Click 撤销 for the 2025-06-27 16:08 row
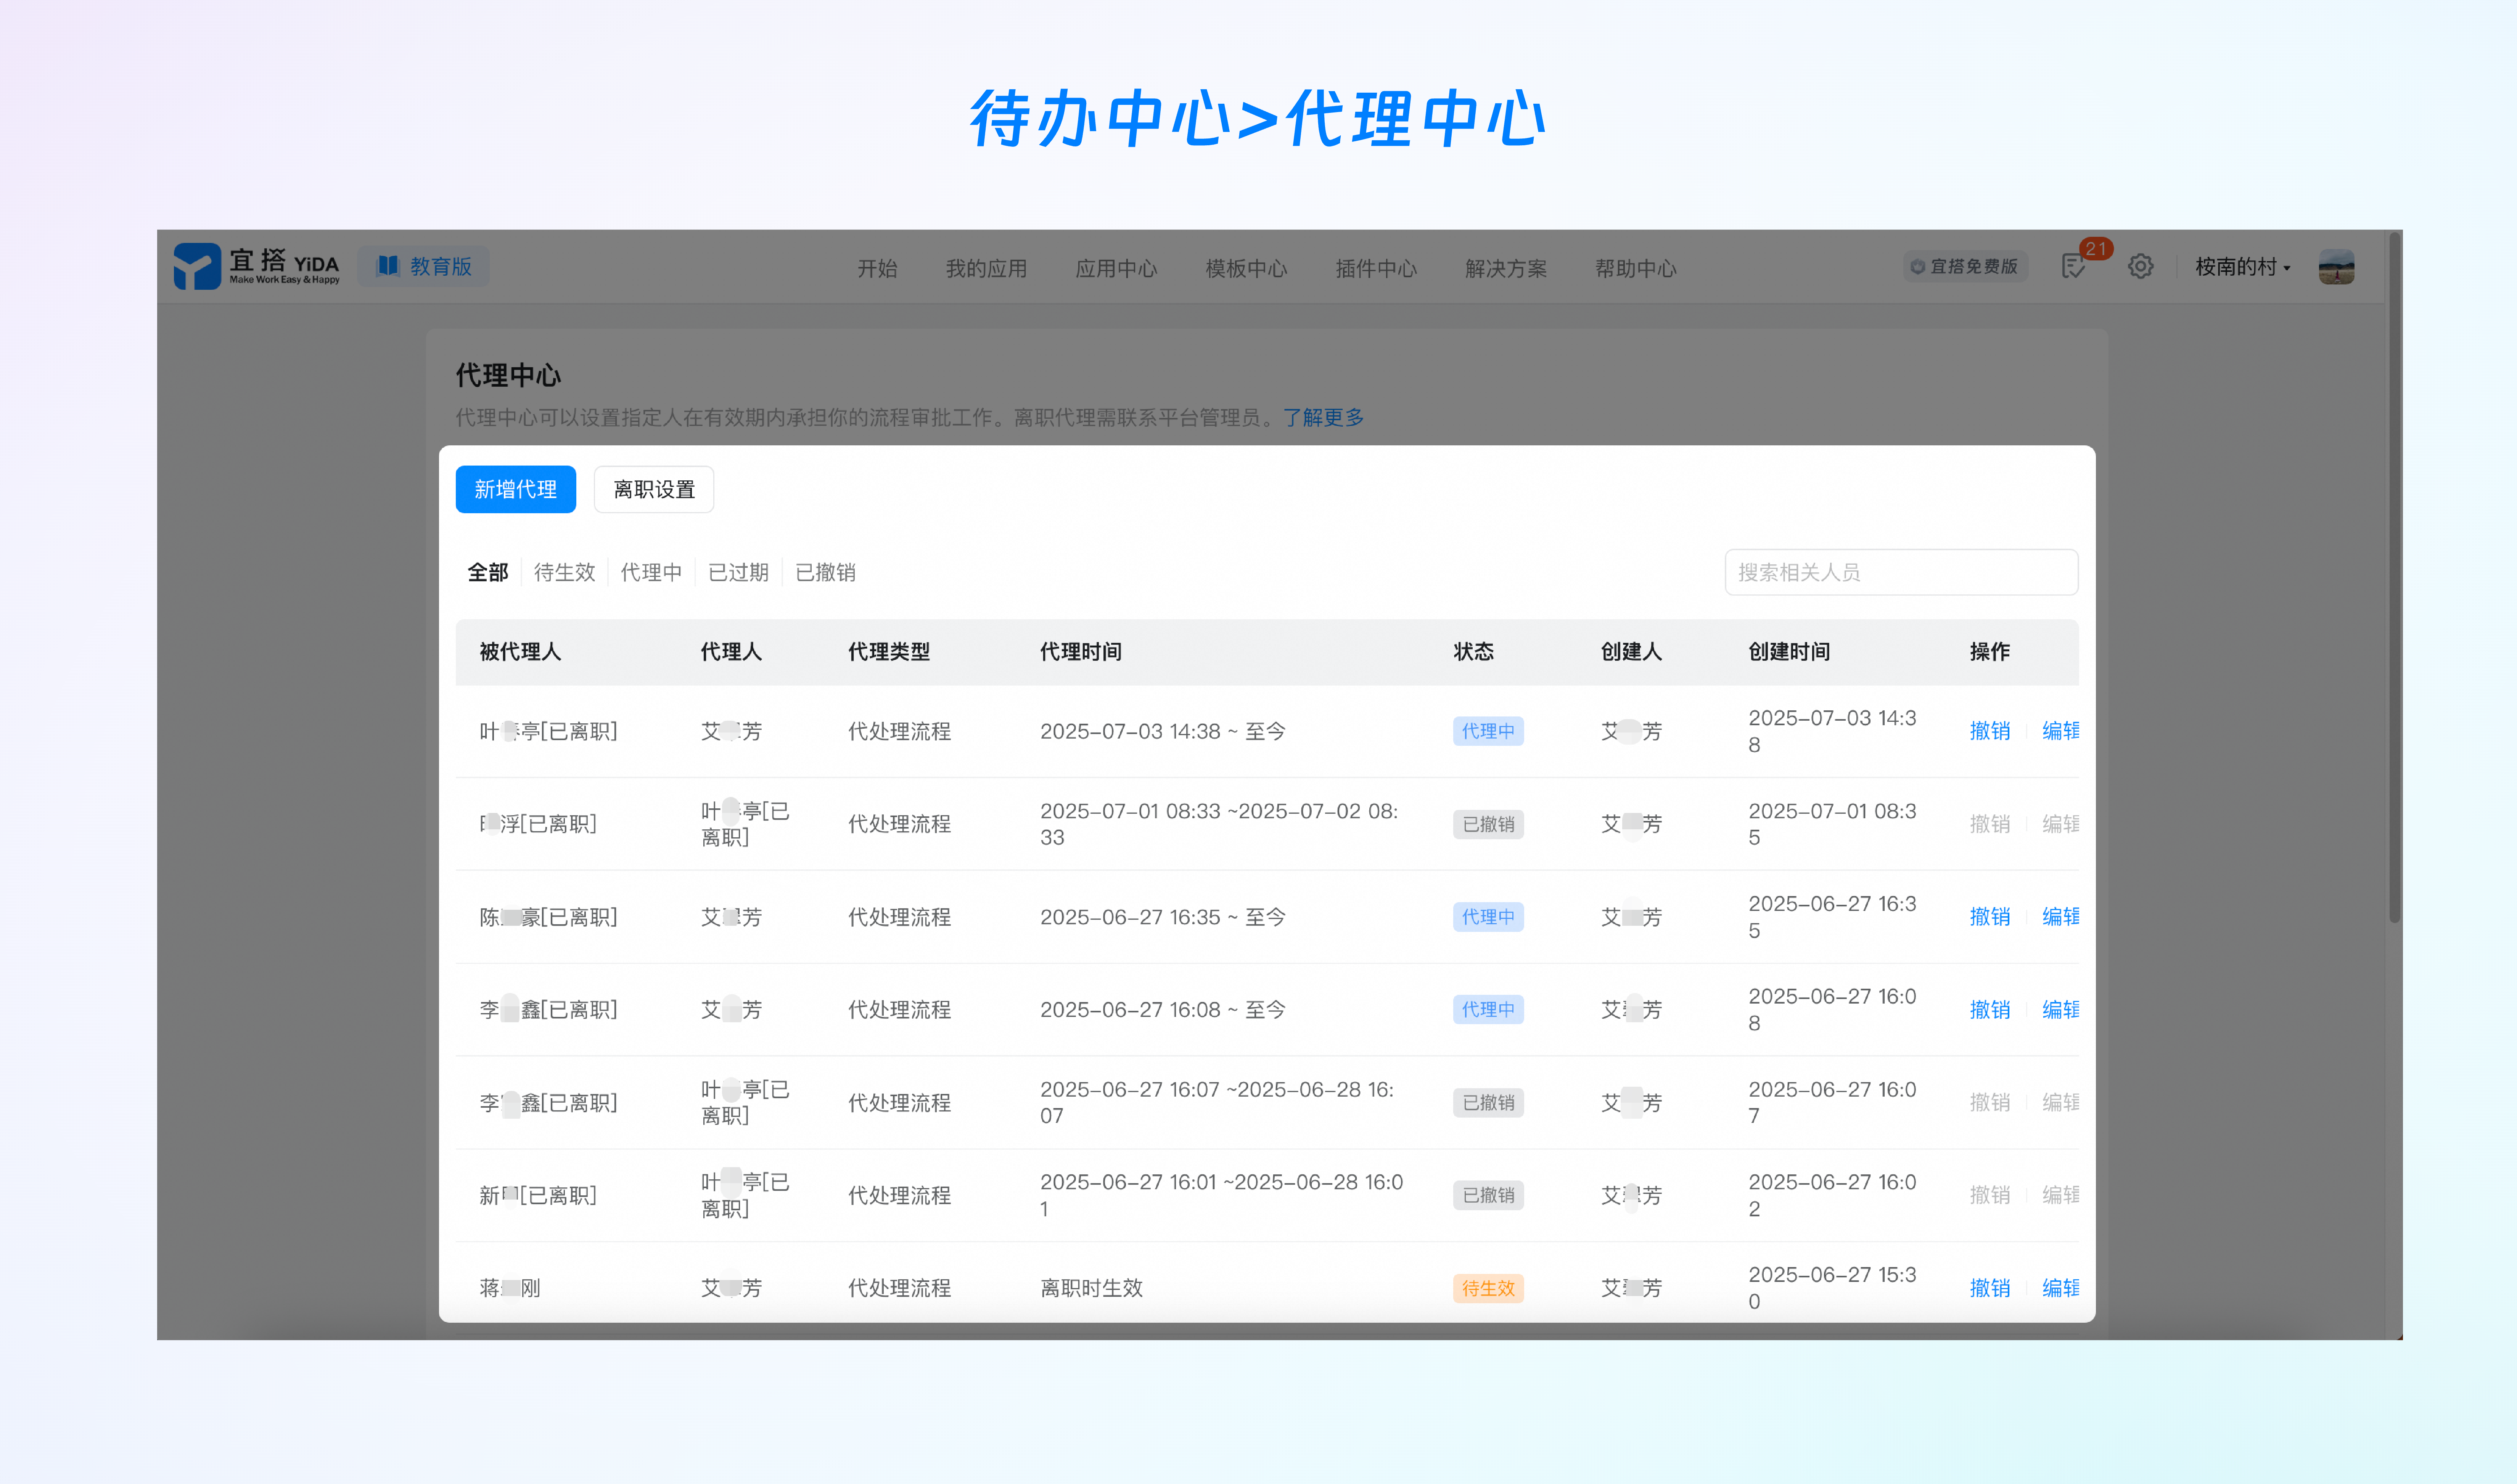Viewport: 2517px width, 1484px height. tap(1989, 1010)
